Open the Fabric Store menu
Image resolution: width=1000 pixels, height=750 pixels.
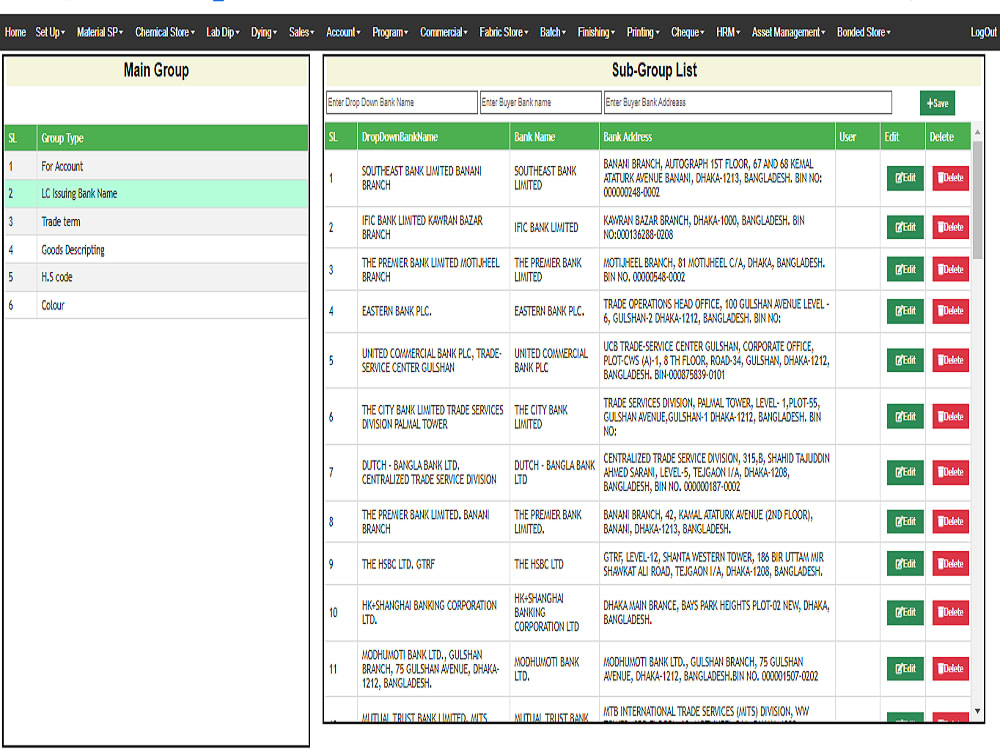click(504, 32)
